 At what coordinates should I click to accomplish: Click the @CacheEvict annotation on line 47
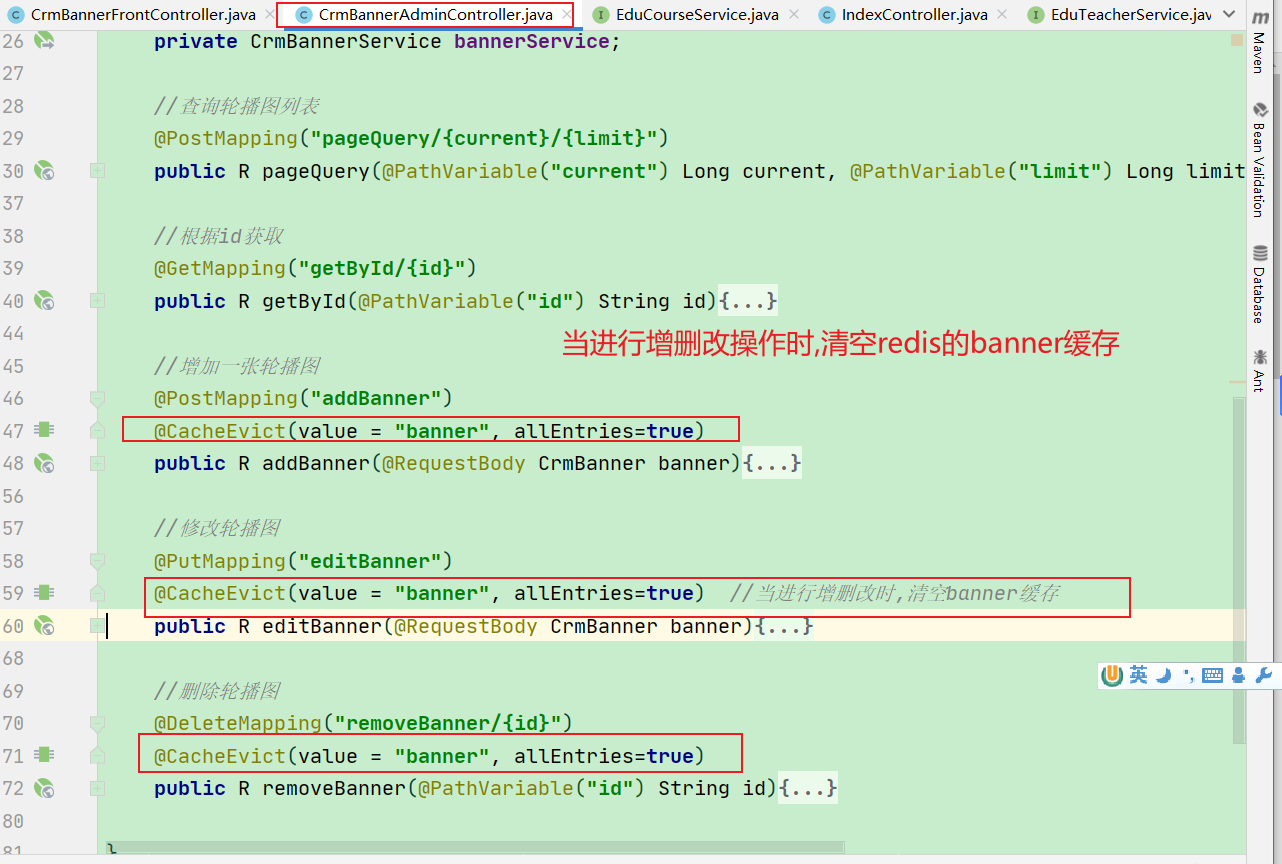click(x=220, y=431)
